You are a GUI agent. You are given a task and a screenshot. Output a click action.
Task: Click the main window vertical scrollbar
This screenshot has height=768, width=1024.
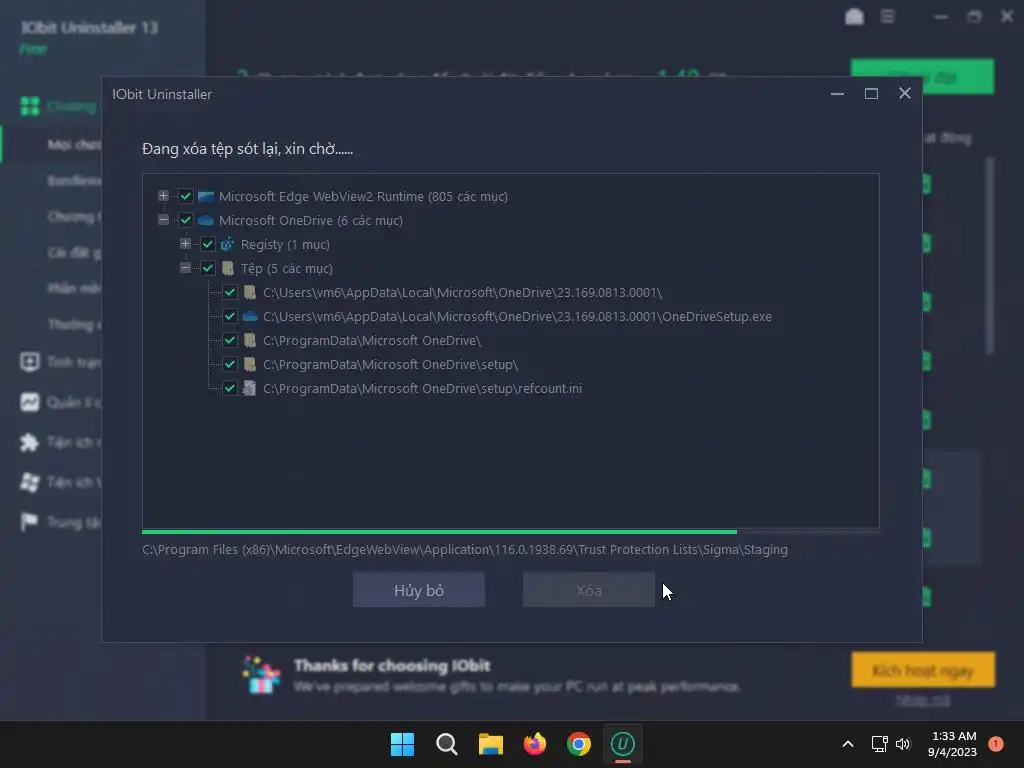point(989,256)
